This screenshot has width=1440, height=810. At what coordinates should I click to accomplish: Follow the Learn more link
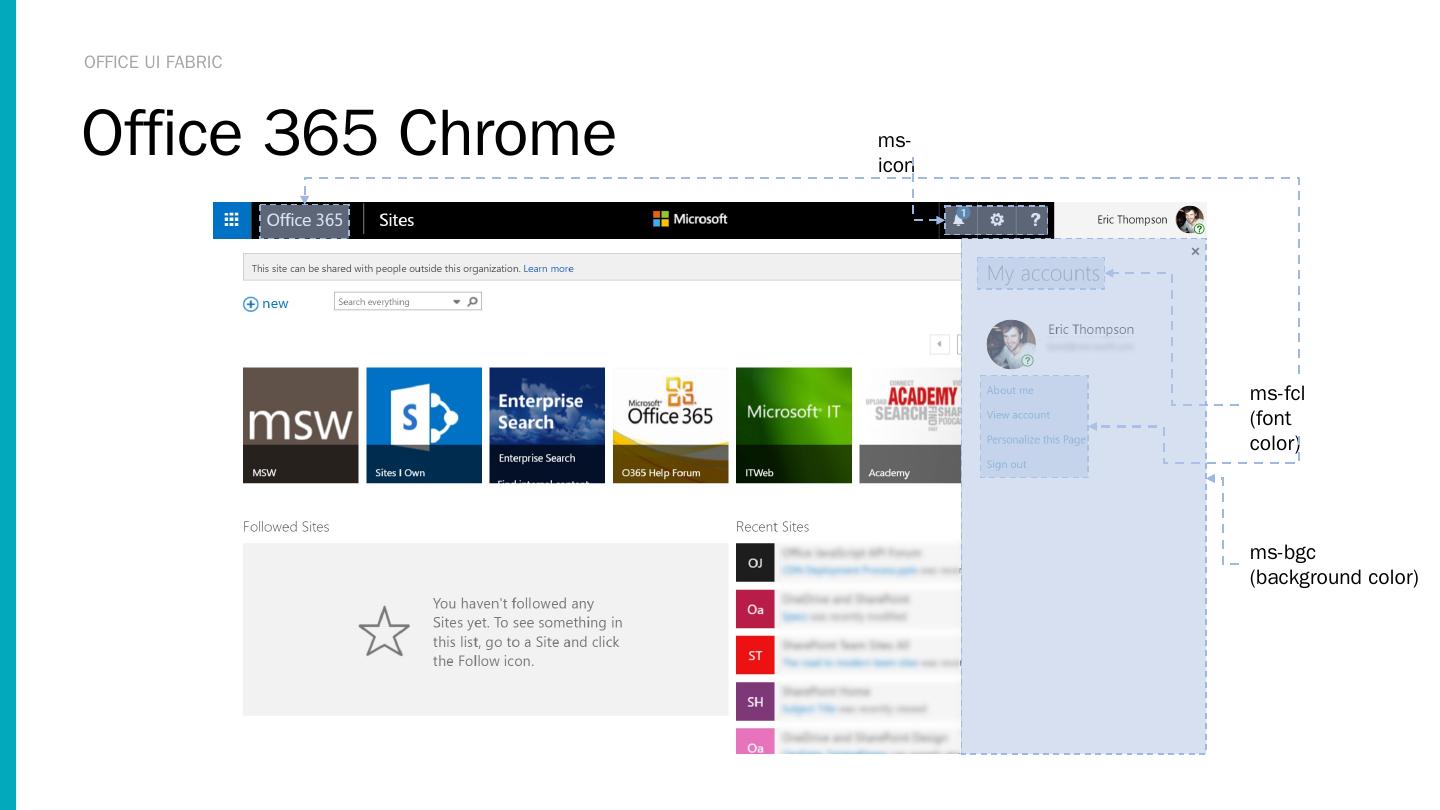[x=548, y=269]
